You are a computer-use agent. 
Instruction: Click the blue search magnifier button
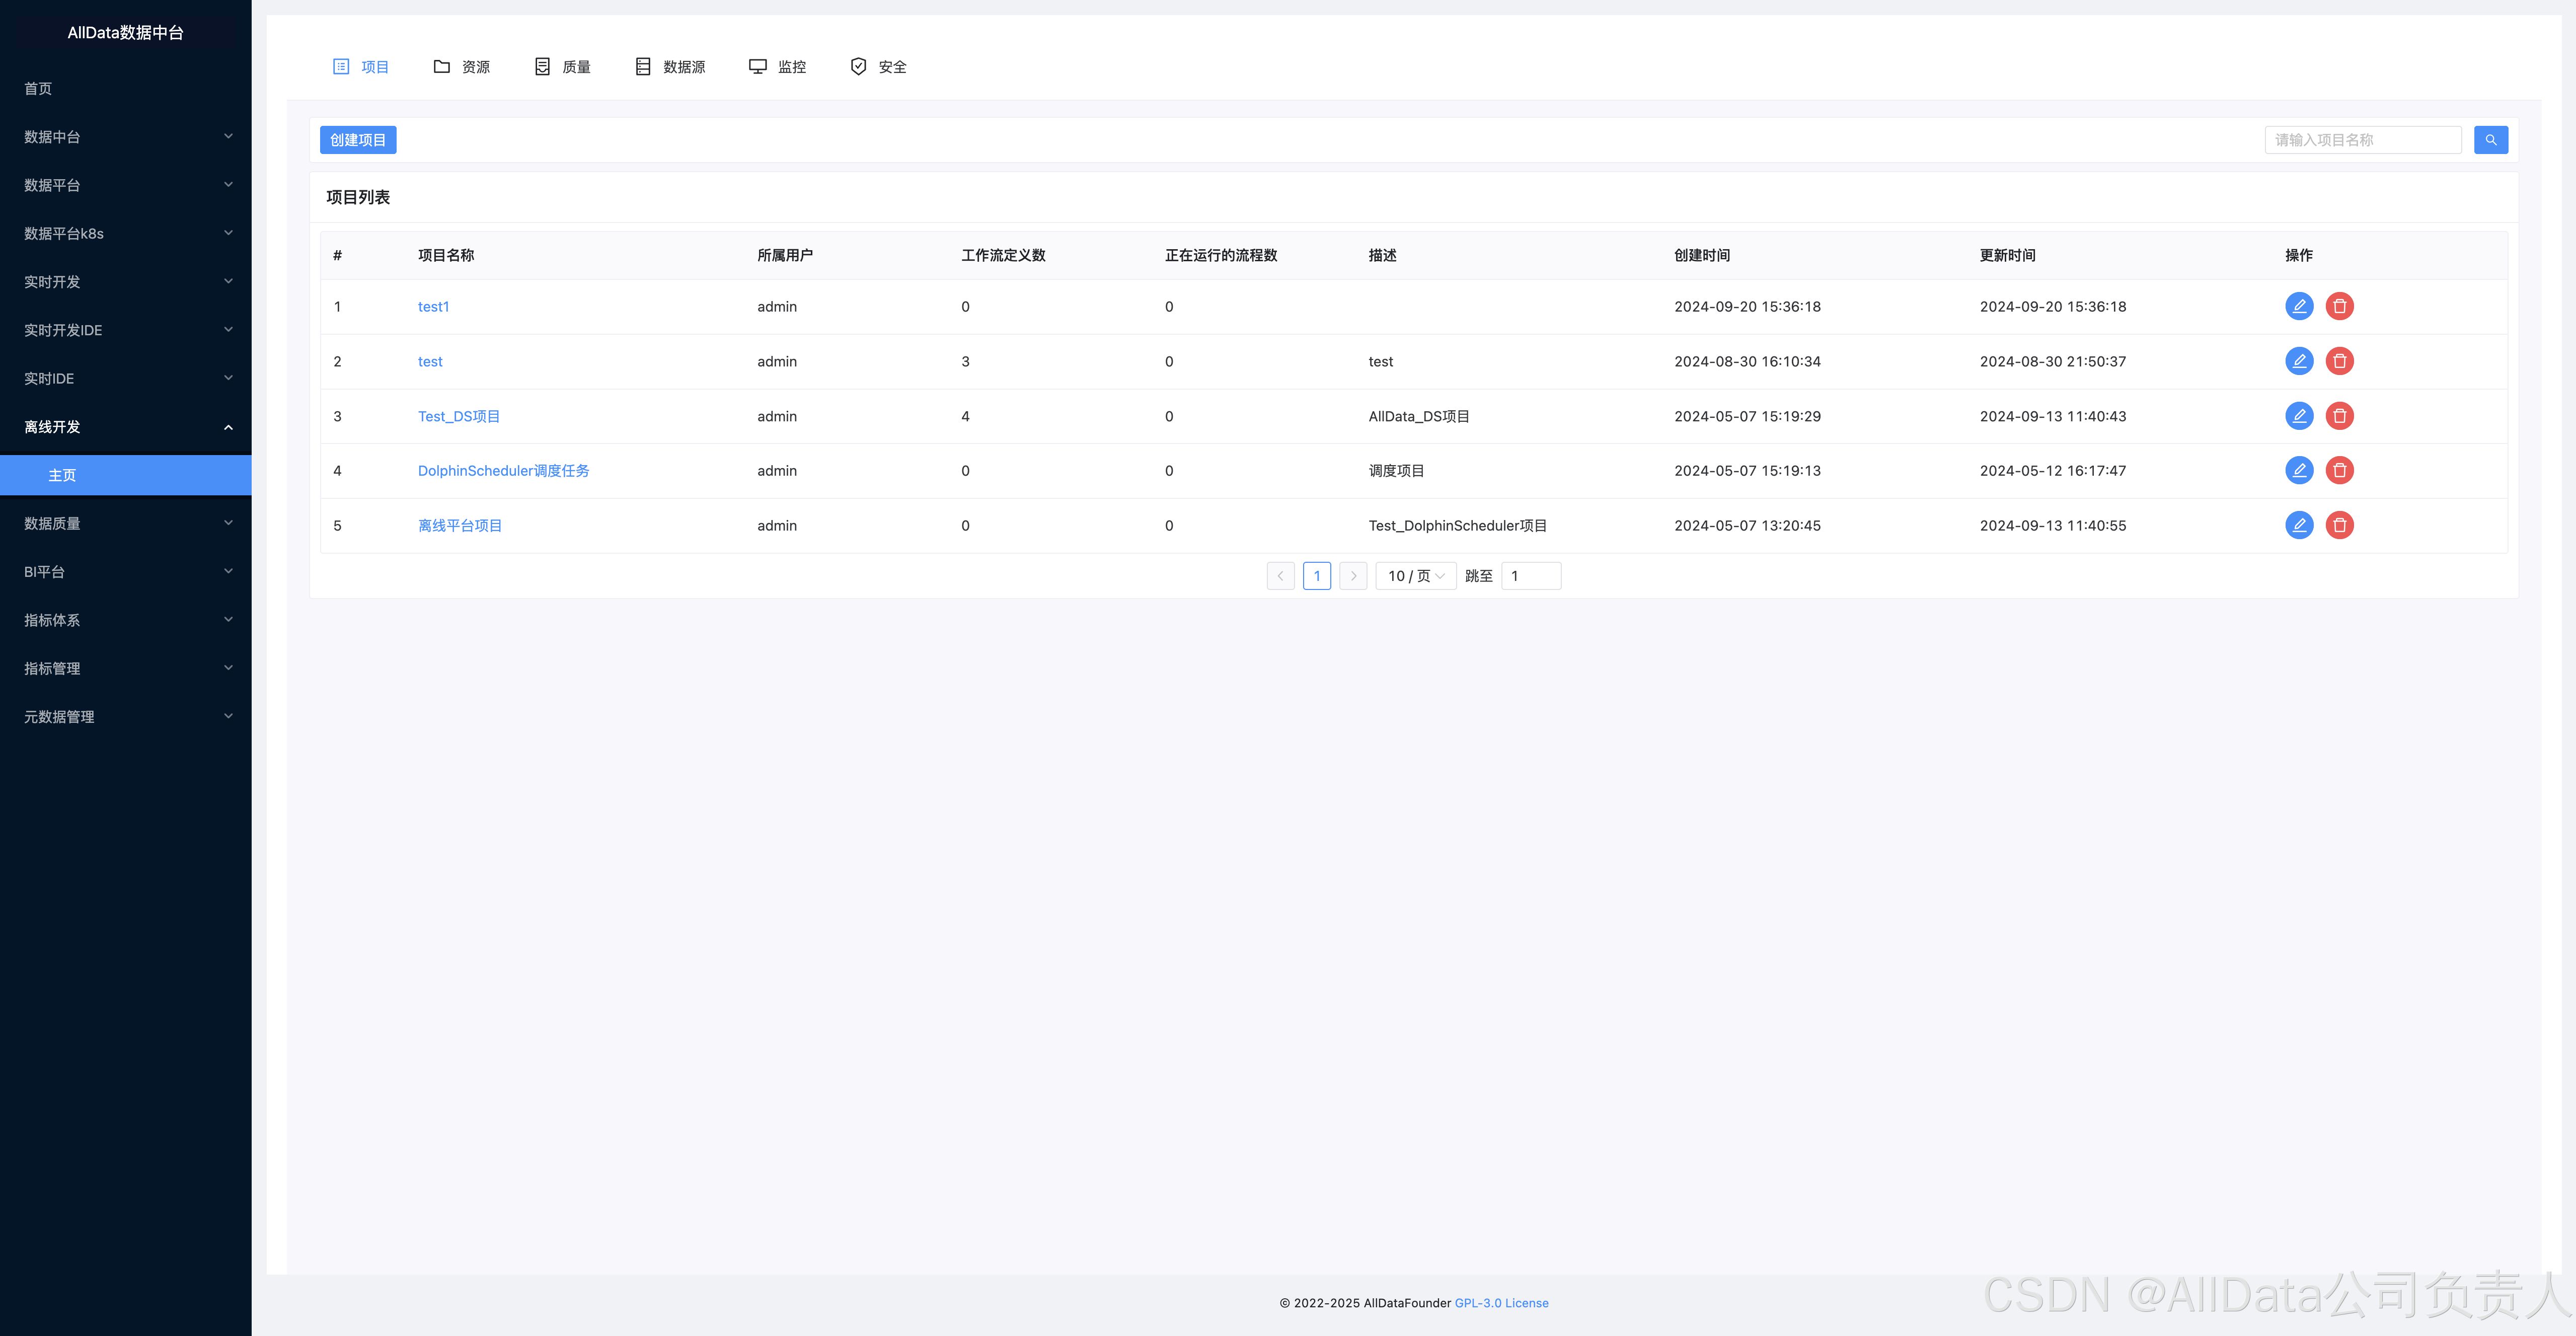pyautogui.click(x=2490, y=140)
